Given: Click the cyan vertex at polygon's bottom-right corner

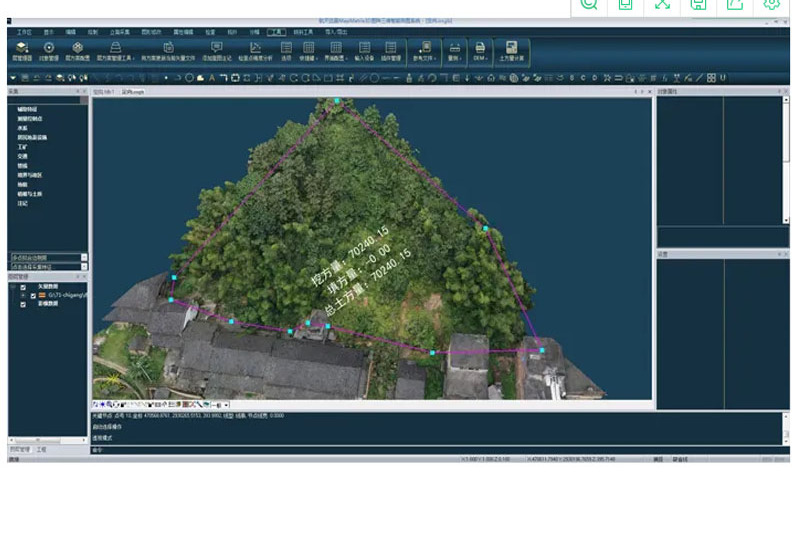Looking at the screenshot, I should tap(542, 350).
